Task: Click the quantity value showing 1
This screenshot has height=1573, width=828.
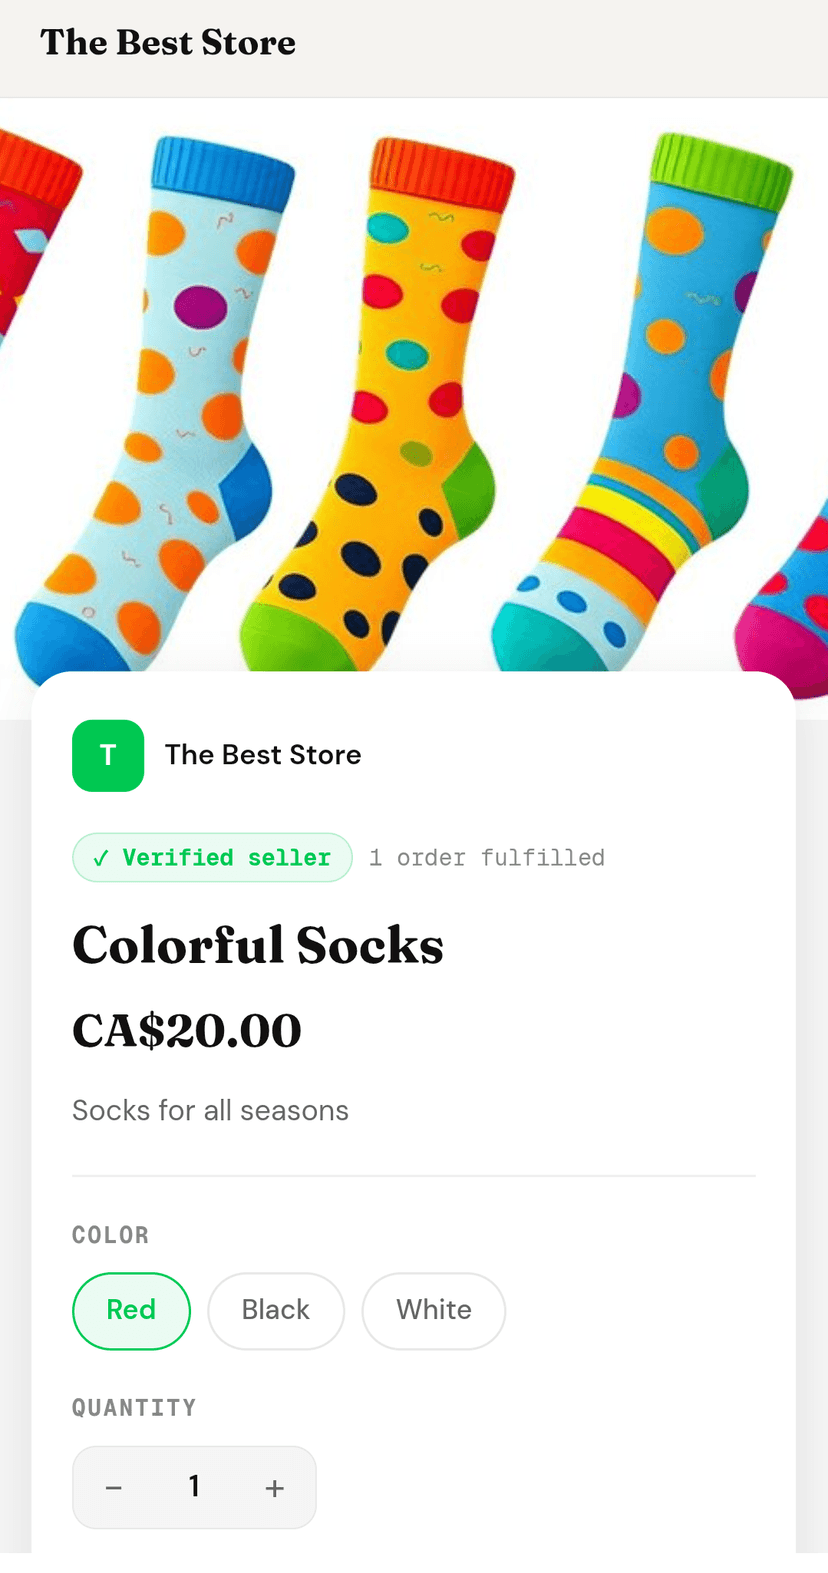Action: [194, 1487]
